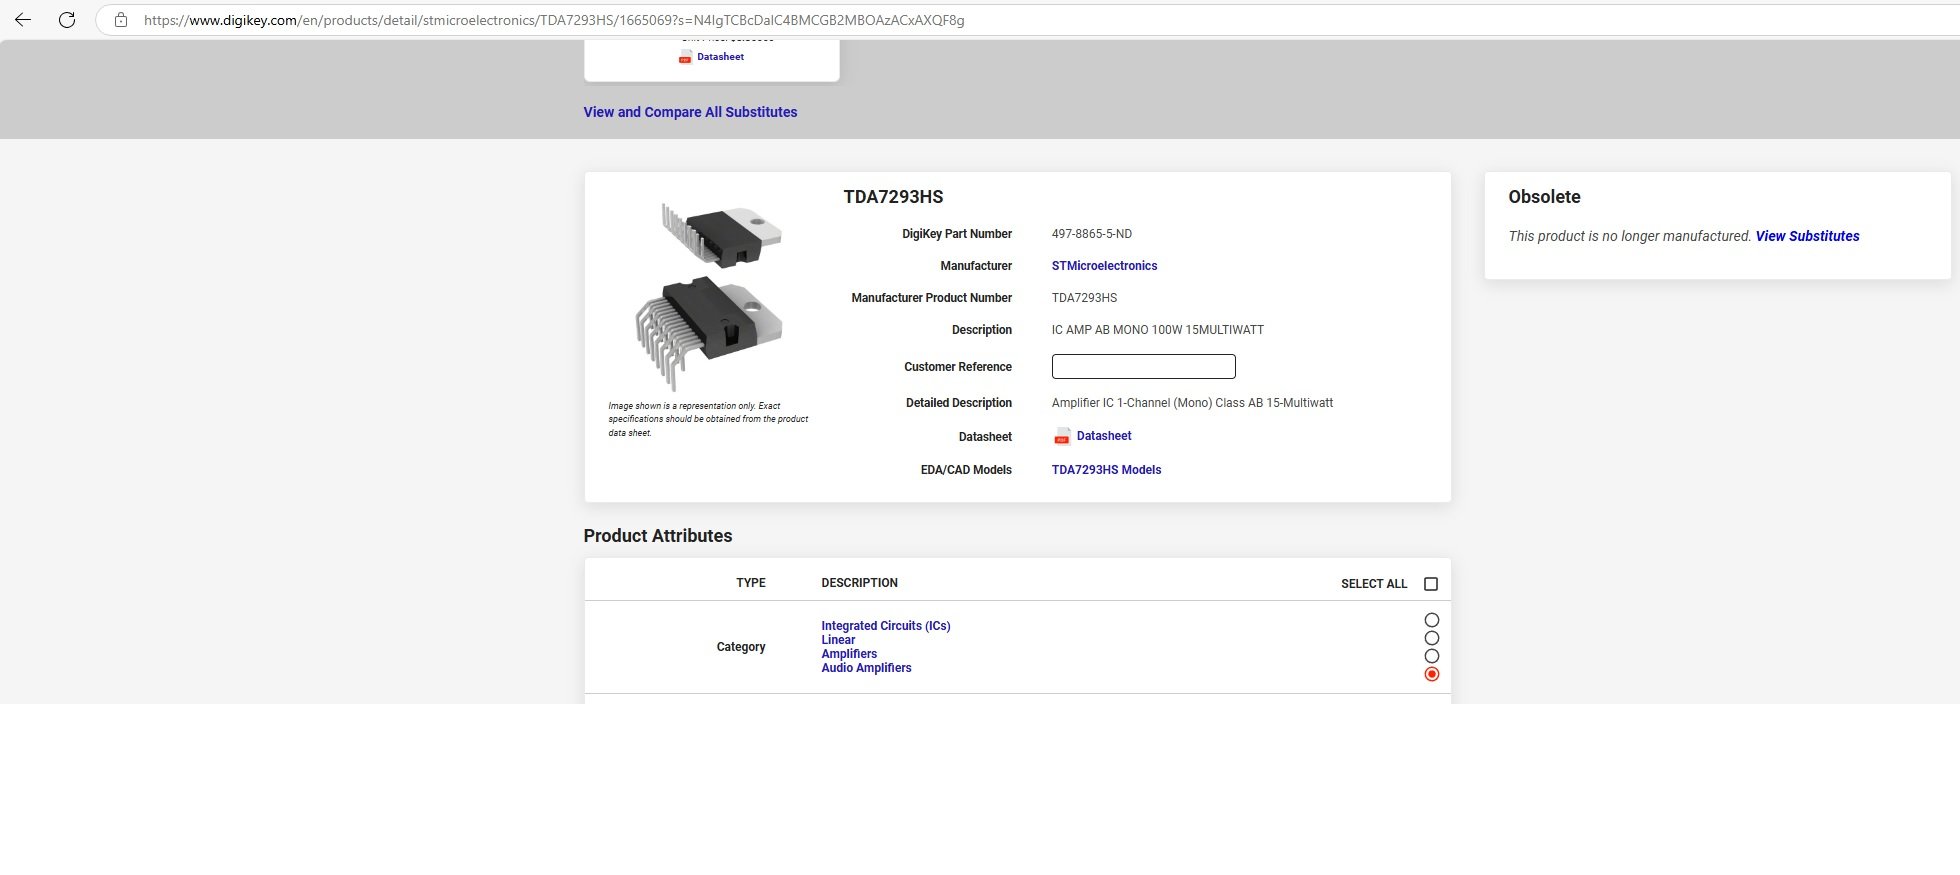Select the Audio Amplifiers radio button
Screen dimensions: 1960x875
coord(1432,674)
